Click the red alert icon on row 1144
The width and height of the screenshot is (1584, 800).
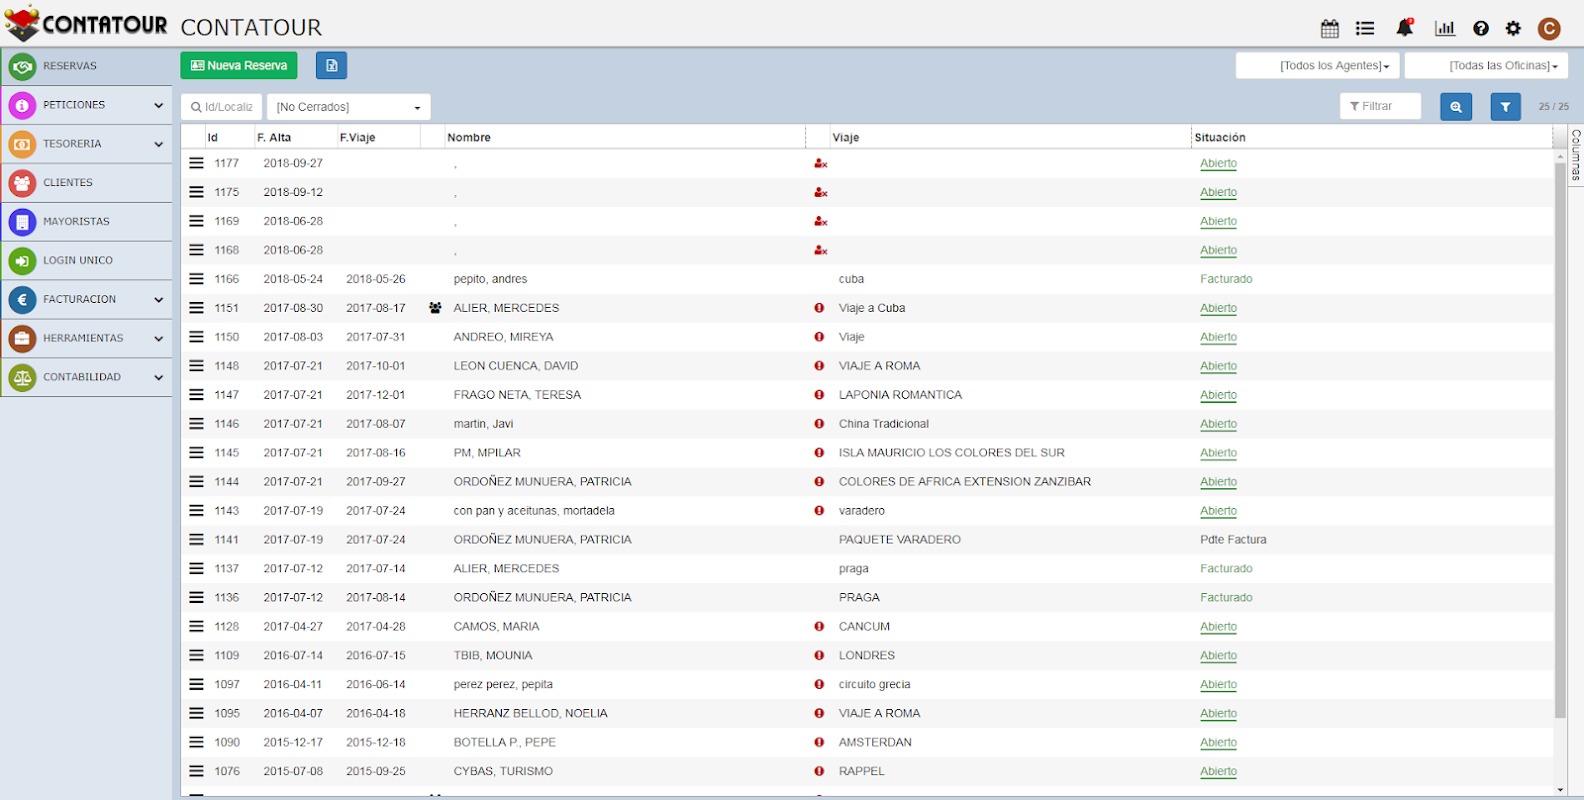click(819, 482)
